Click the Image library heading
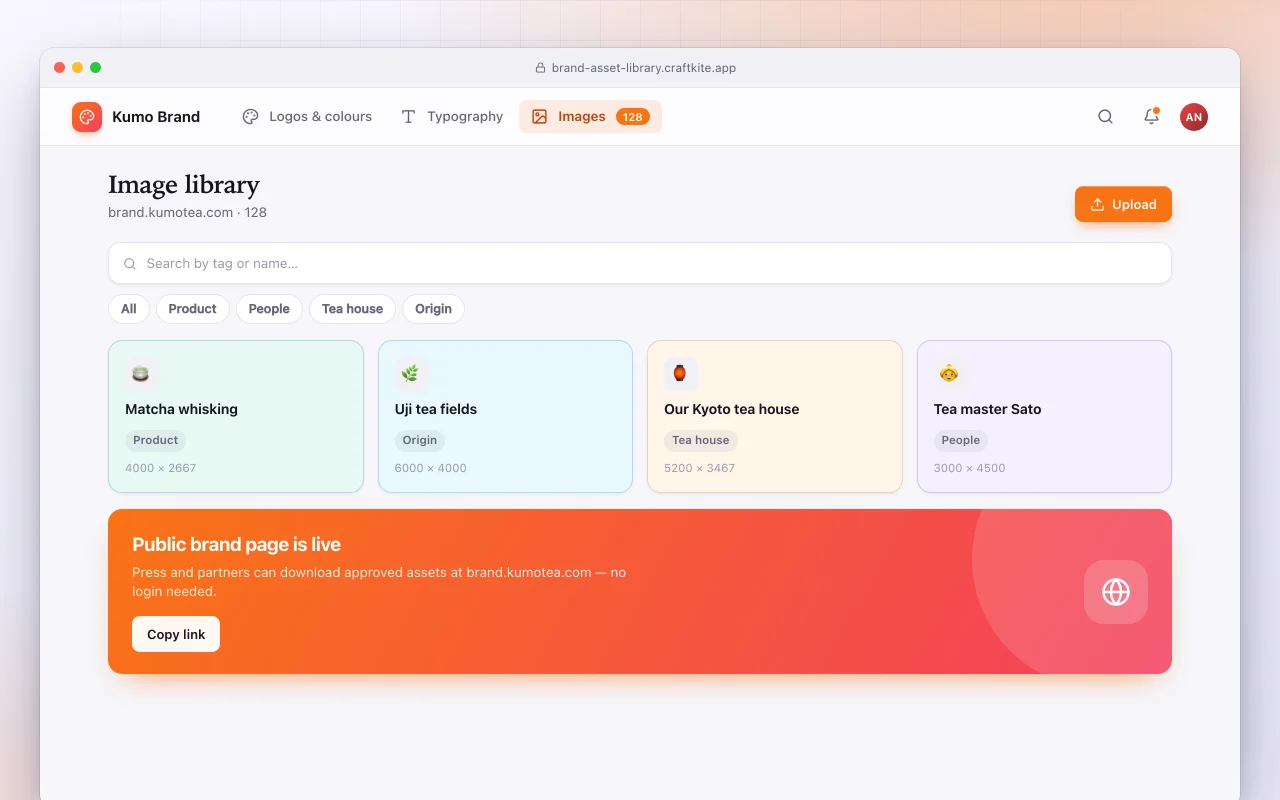The height and width of the screenshot is (800, 1280). click(x=184, y=185)
